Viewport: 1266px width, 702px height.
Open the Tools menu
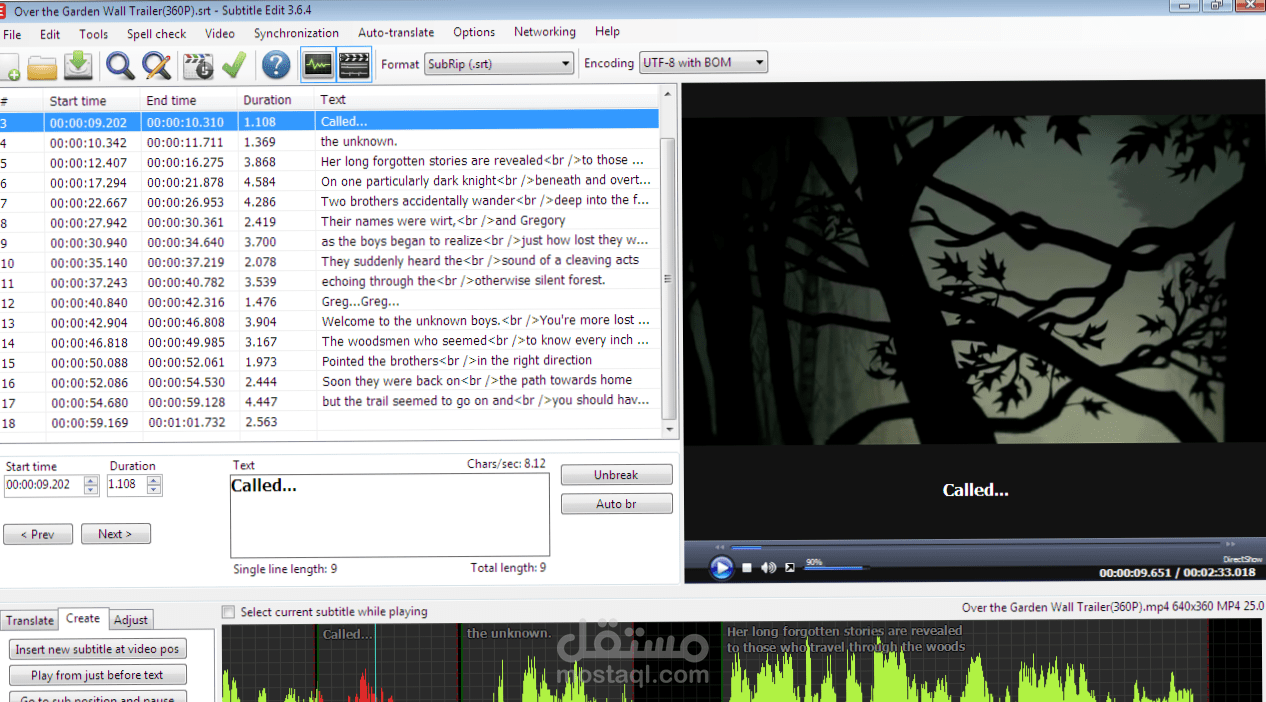coord(94,33)
